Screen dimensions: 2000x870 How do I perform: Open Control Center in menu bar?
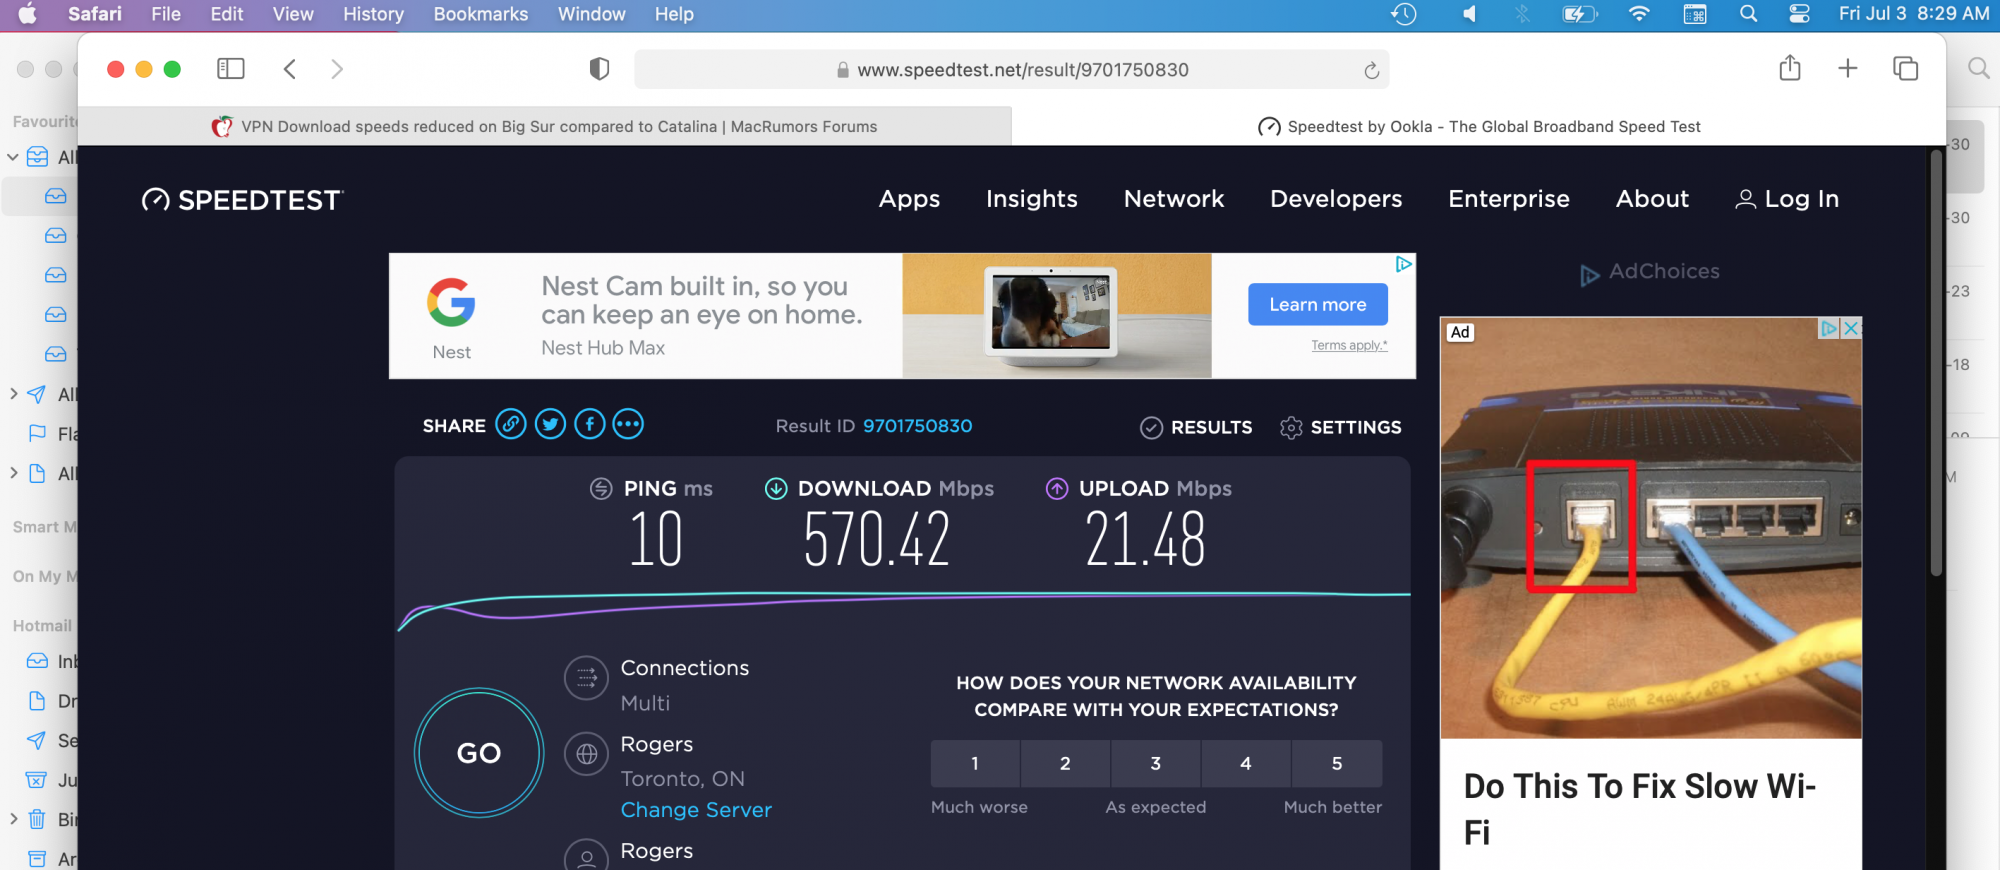(1799, 14)
